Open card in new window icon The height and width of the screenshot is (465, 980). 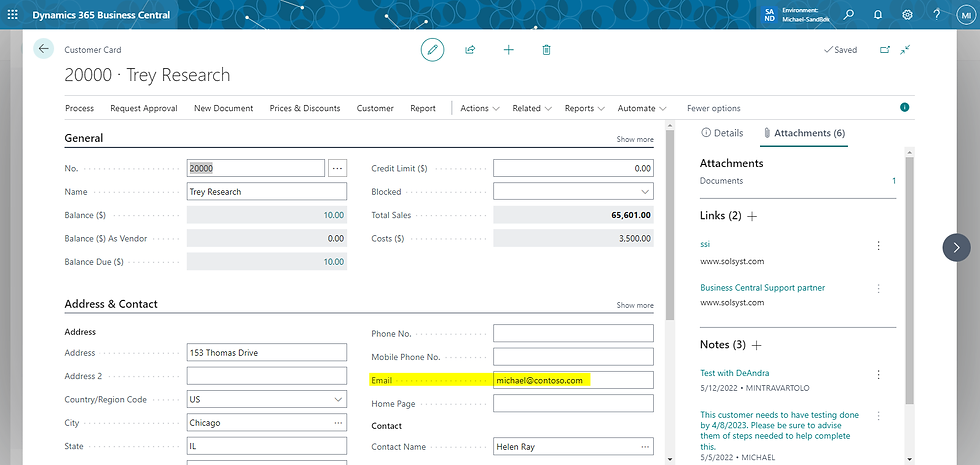[x=885, y=49]
